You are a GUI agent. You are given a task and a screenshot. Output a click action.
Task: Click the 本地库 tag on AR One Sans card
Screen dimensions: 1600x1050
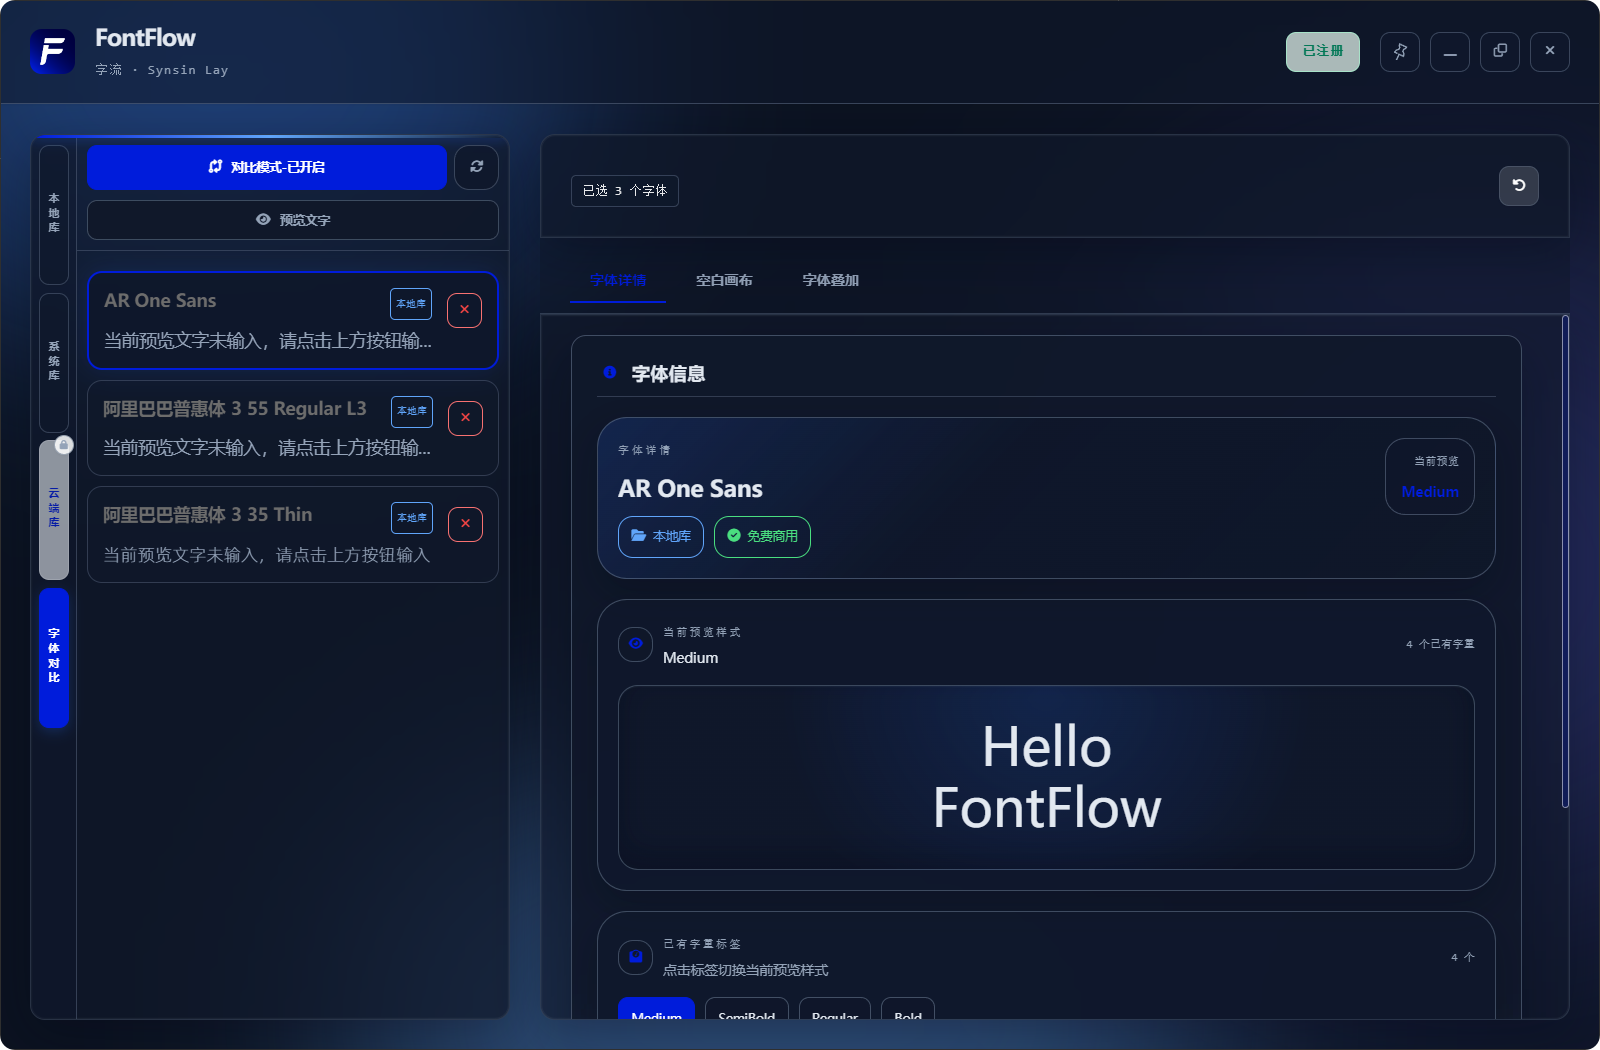click(411, 304)
